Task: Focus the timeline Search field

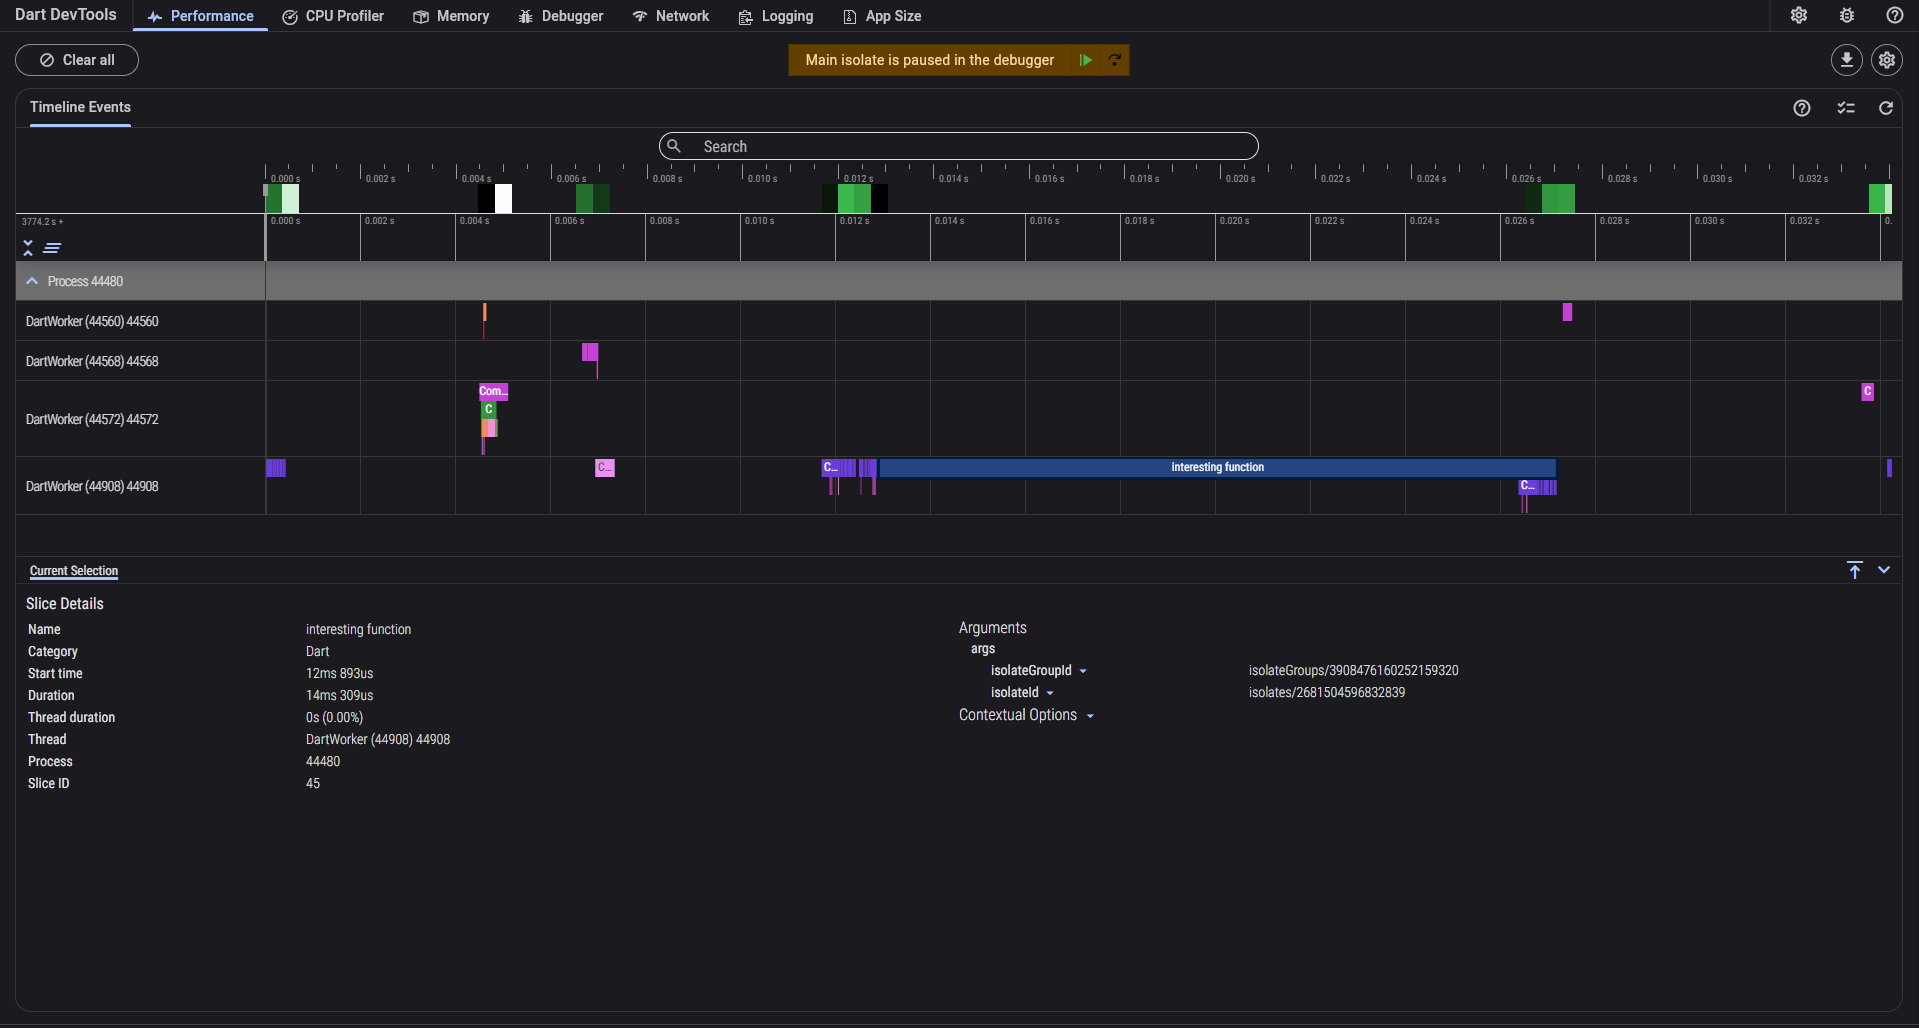Action: [x=958, y=146]
